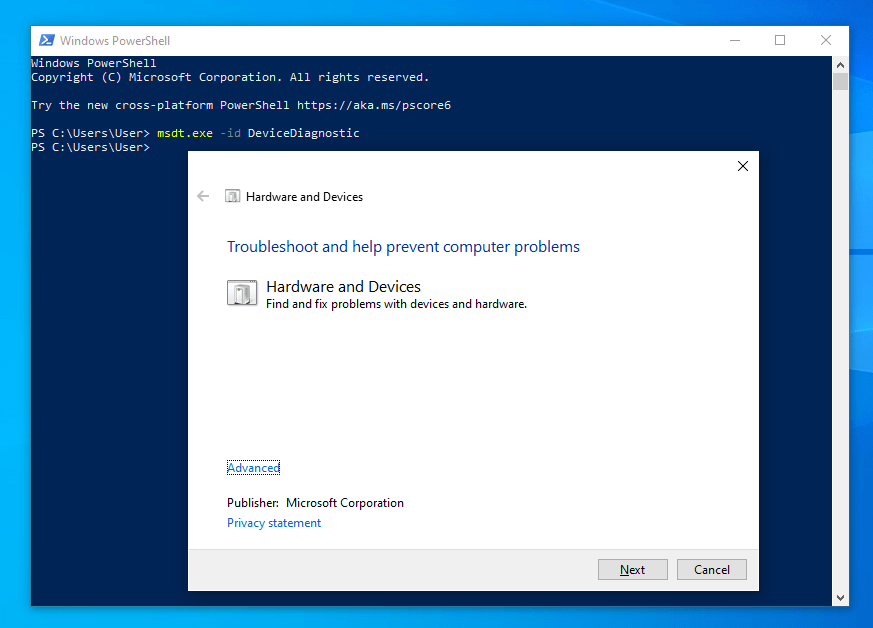Viewport: 873px width, 628px height.
Task: Select the Hardware and Devices title text
Action: tap(343, 287)
